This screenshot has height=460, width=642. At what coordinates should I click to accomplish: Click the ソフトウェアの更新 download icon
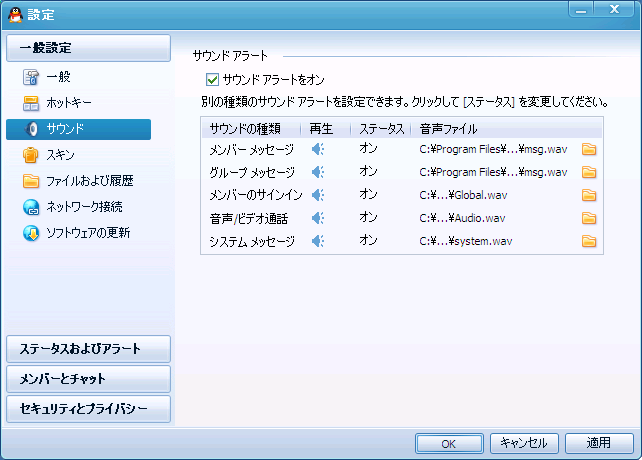[31, 233]
